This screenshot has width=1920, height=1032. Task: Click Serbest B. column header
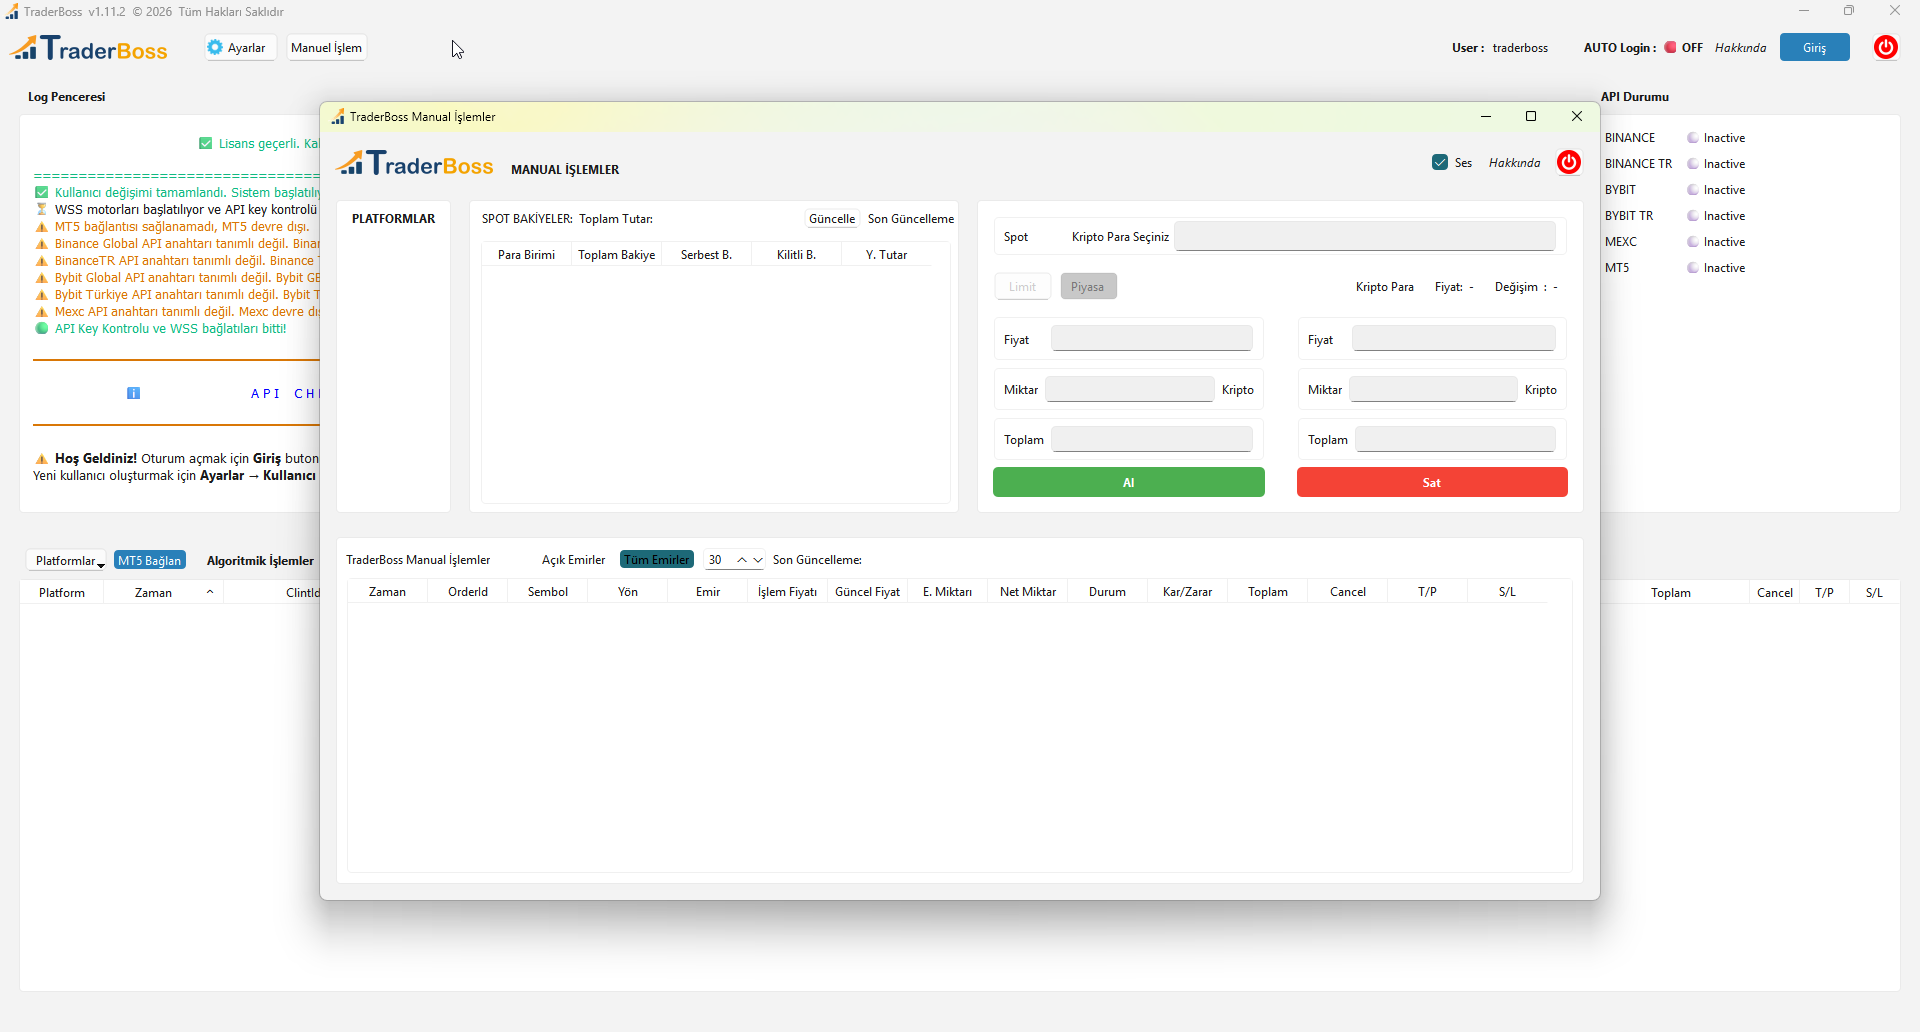coord(706,255)
